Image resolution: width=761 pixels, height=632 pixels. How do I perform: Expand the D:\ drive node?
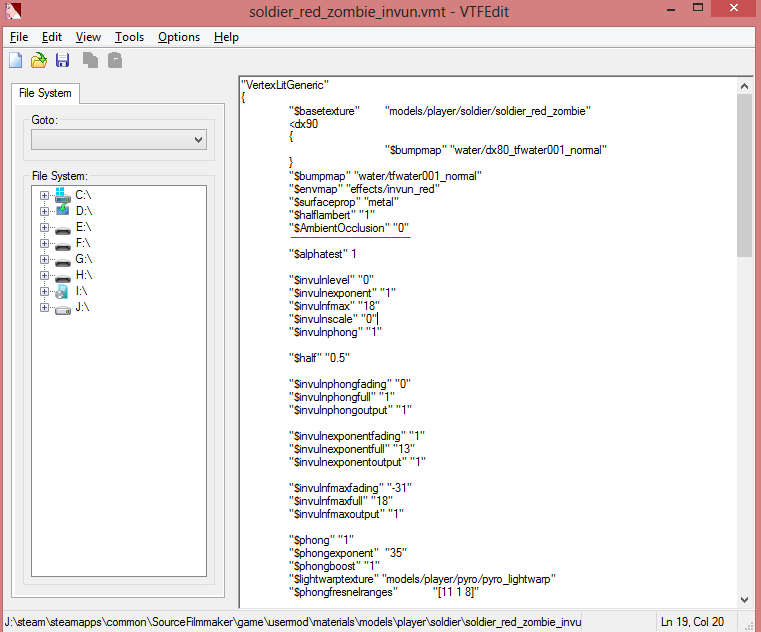tap(44, 211)
